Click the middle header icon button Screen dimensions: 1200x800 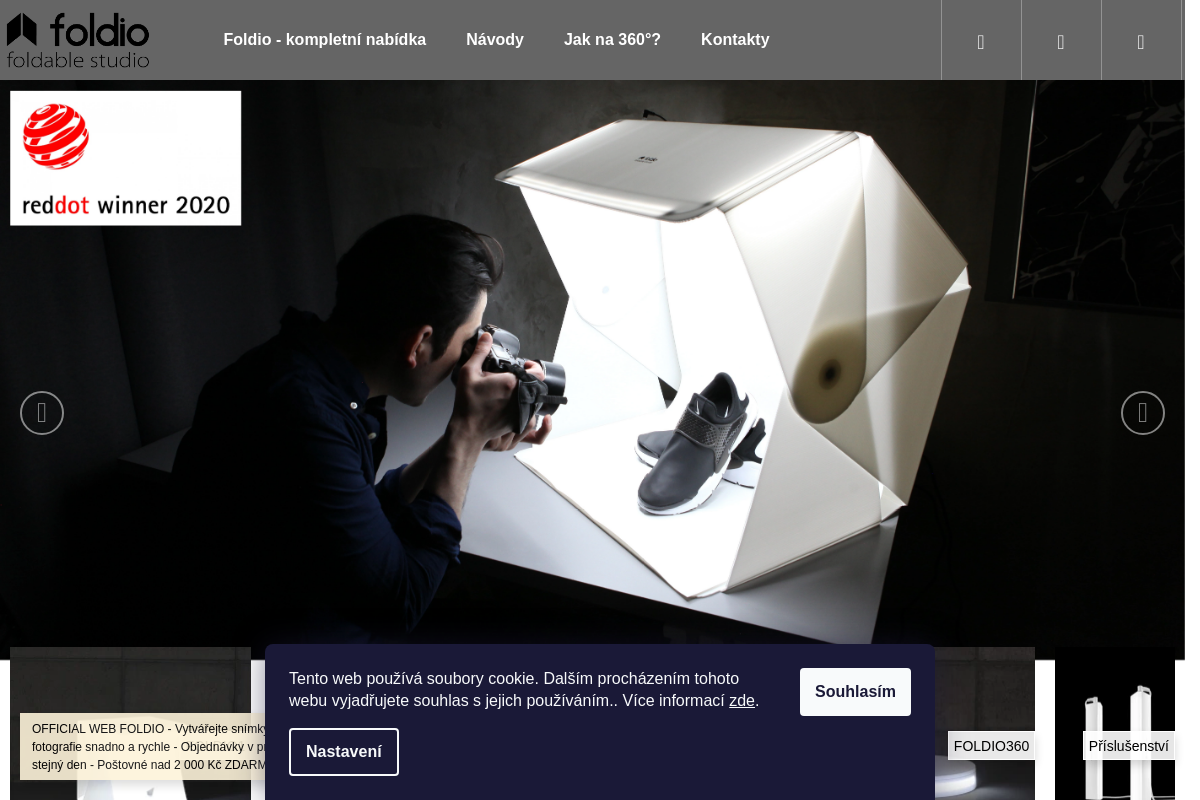click(1061, 40)
